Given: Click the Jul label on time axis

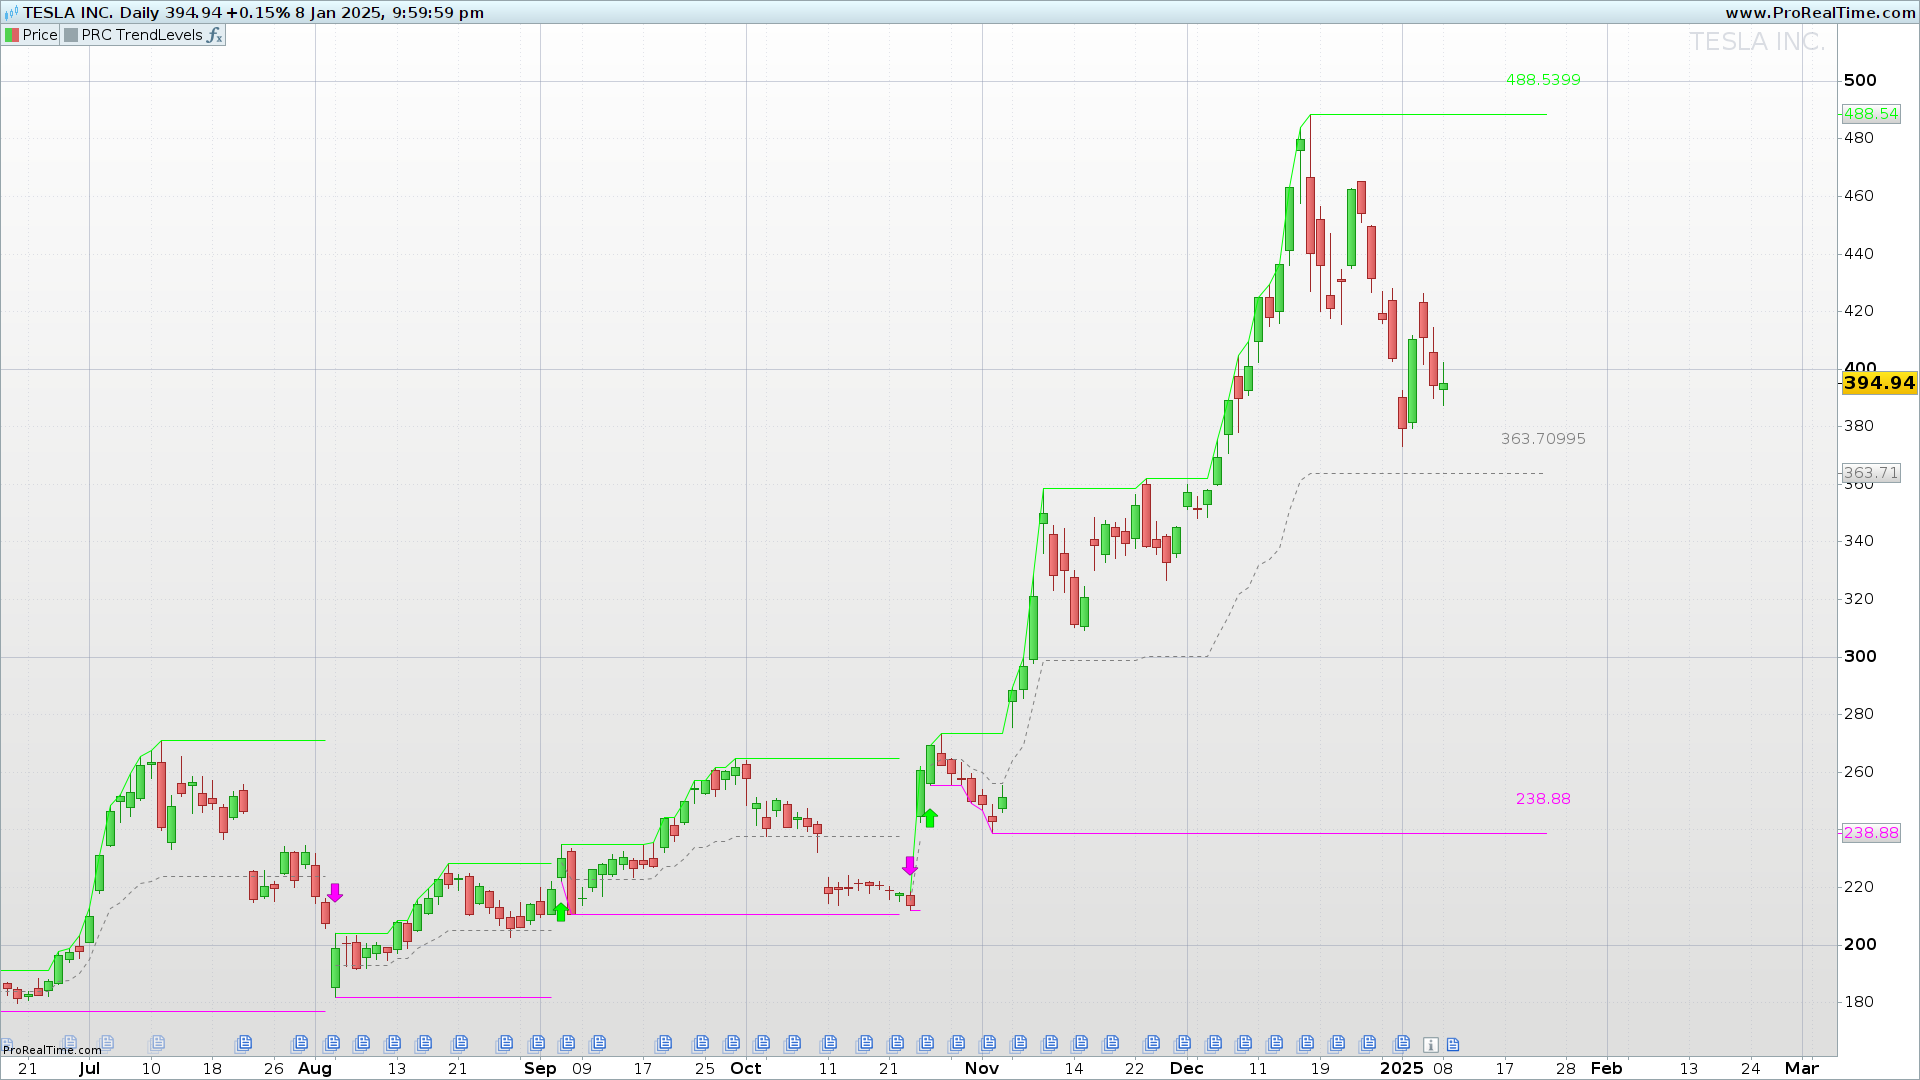Looking at the screenshot, I should point(89,1068).
